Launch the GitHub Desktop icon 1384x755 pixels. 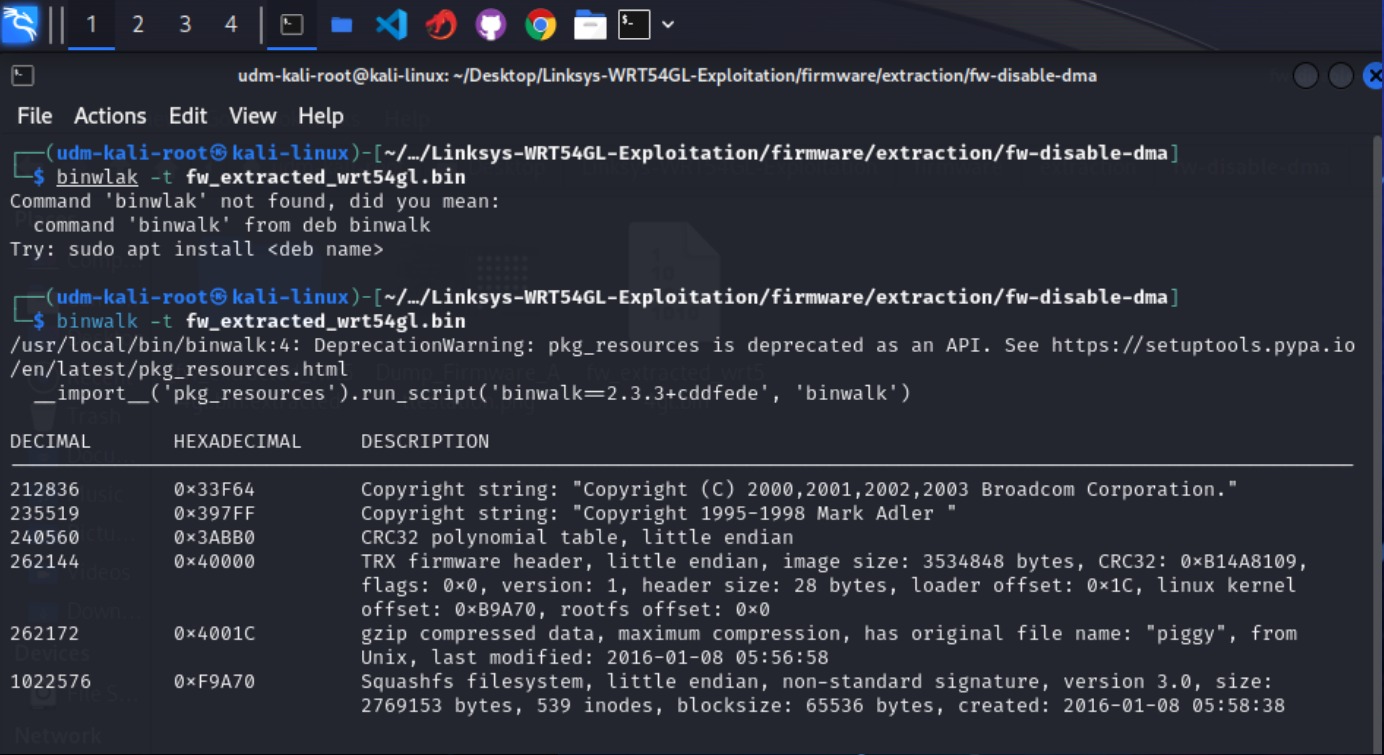490,24
